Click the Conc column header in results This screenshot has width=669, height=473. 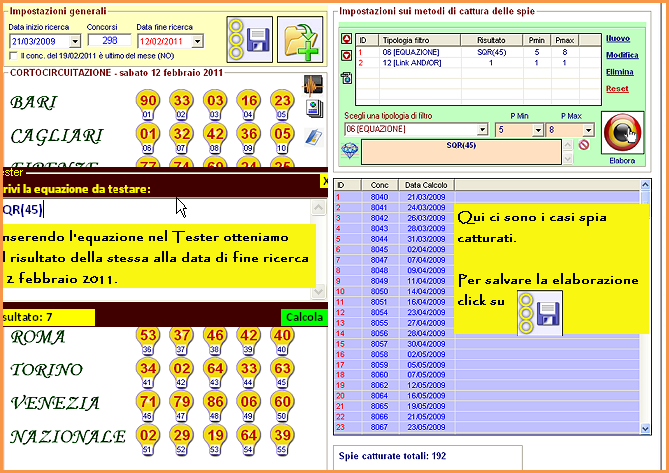coord(379,185)
